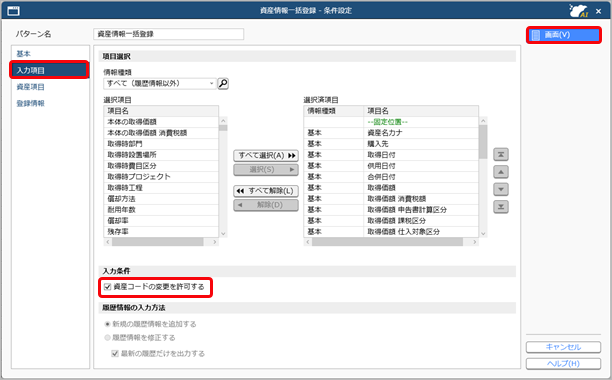Select 履歴情報を修正する radio button
The image size is (612, 380).
coord(107,337)
